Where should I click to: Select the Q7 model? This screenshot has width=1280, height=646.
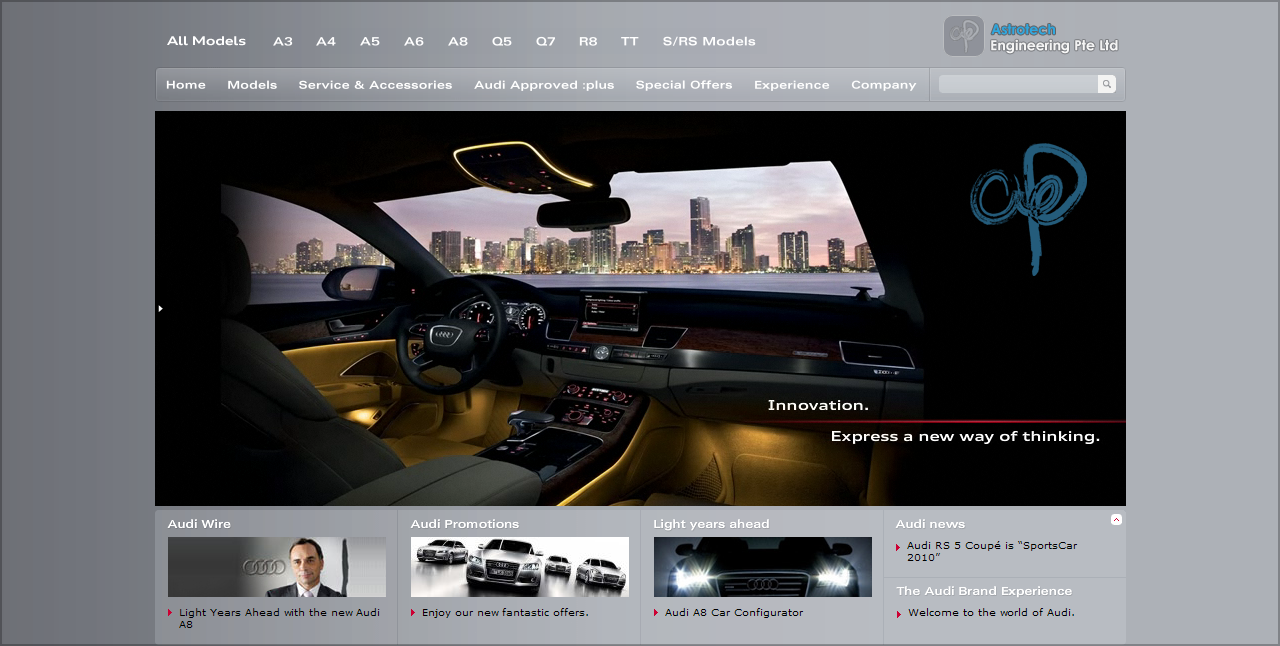click(545, 41)
